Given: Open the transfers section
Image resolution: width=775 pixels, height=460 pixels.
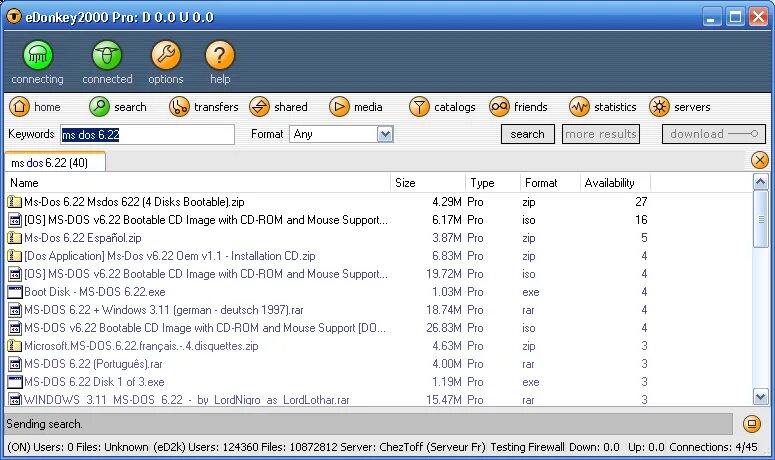Looking at the screenshot, I should 204,107.
